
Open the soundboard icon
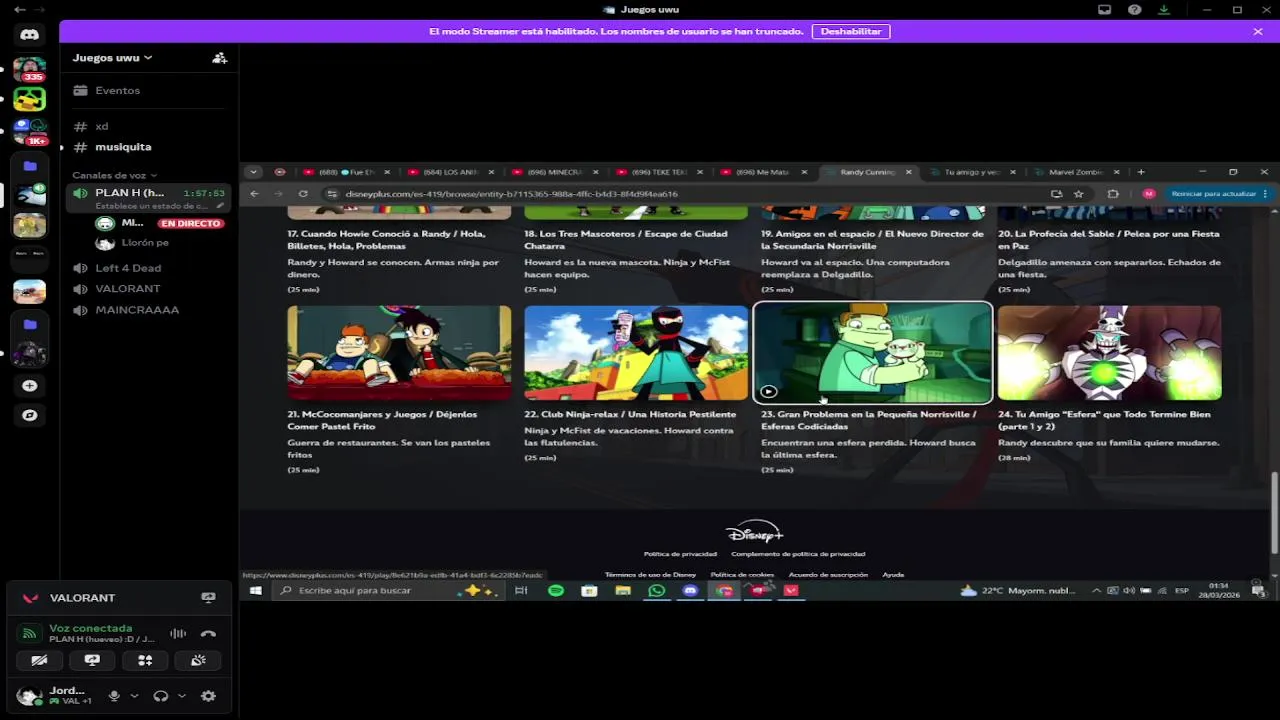coord(198,660)
